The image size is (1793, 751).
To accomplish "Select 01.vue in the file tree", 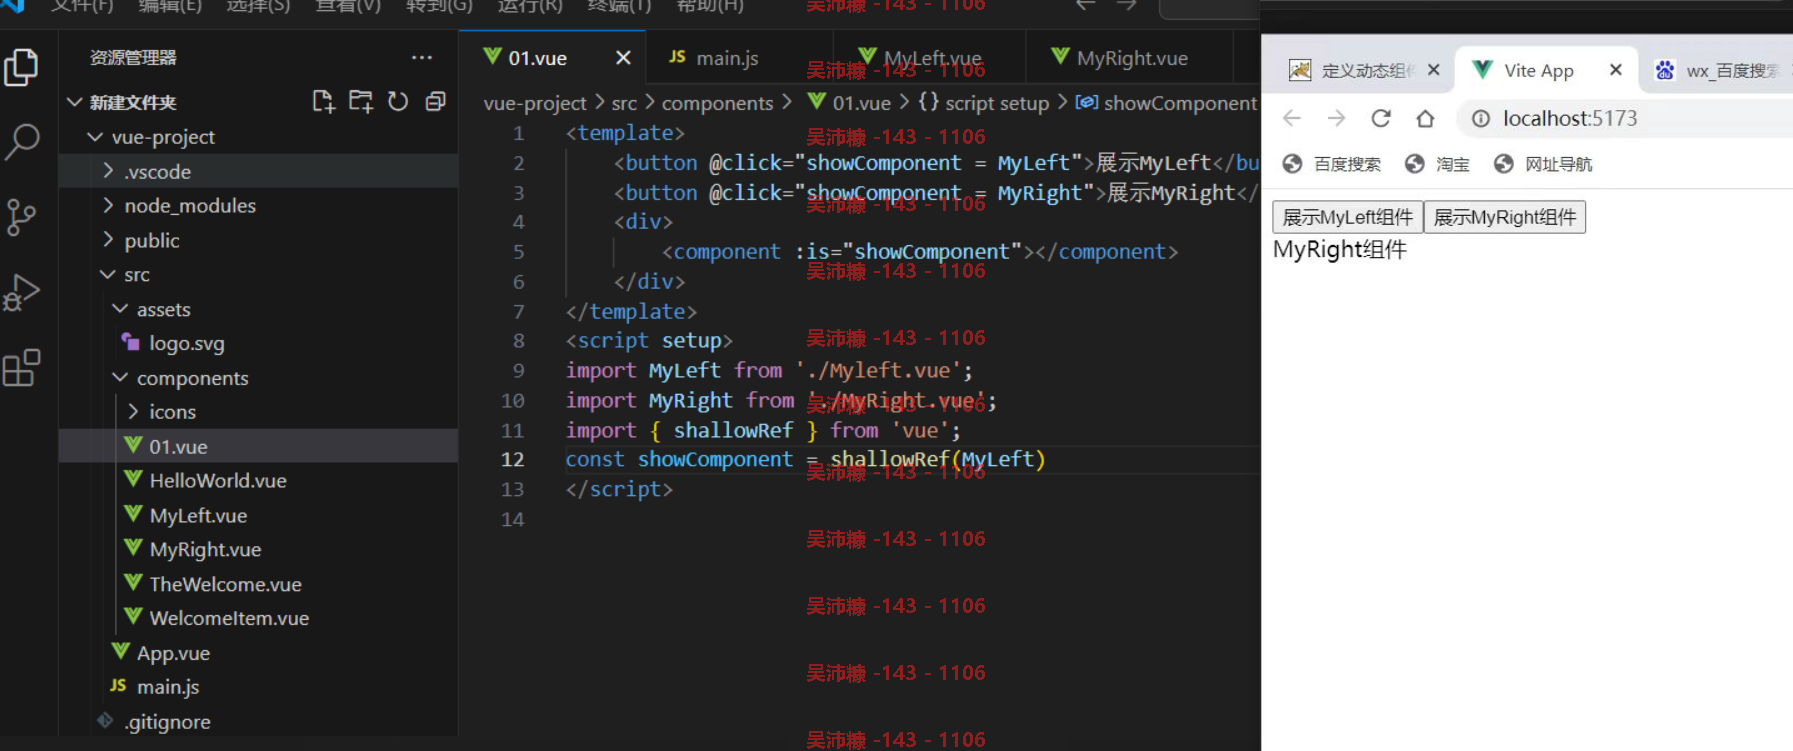I will (x=260, y=446).
